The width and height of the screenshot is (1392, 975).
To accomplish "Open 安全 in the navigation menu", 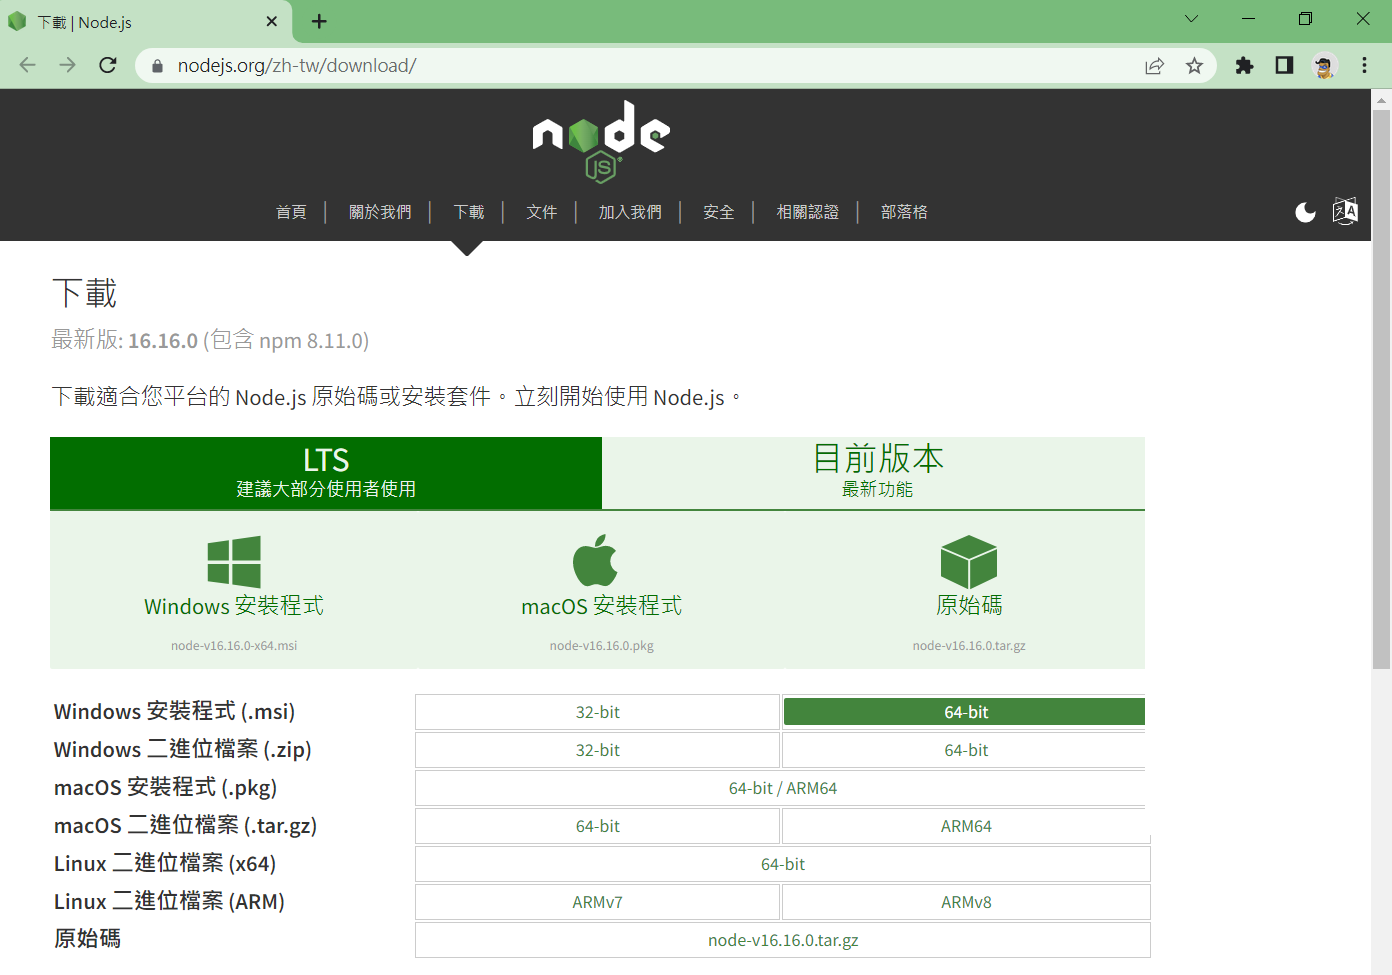I will point(718,212).
